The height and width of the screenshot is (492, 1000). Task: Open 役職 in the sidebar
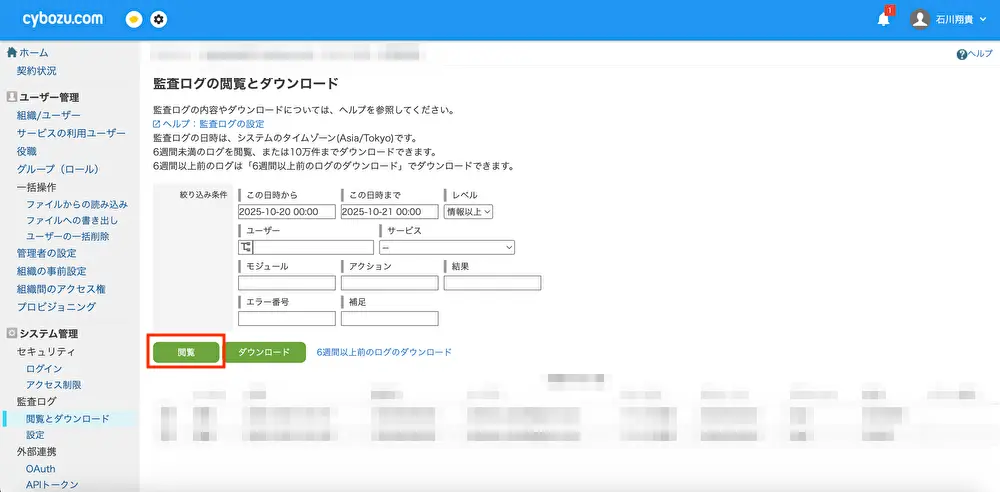[x=27, y=151]
